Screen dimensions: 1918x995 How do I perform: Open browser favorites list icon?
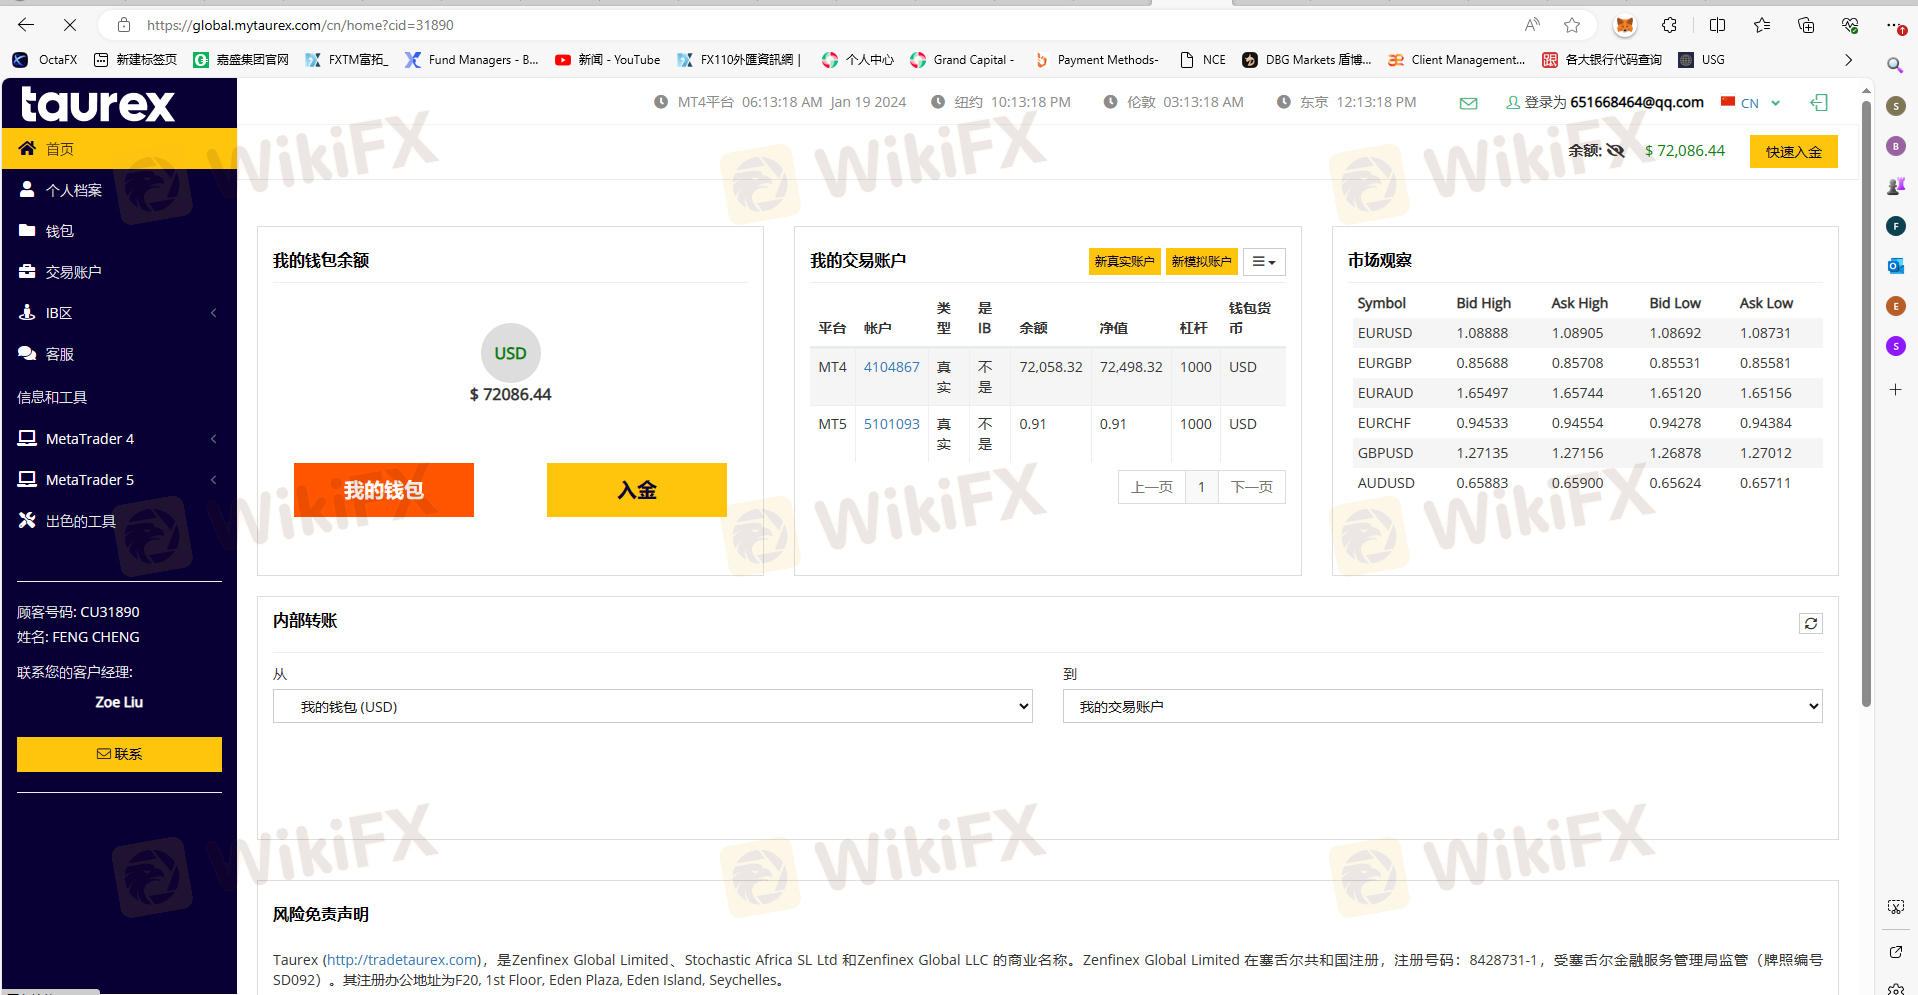pyautogui.click(x=1762, y=25)
